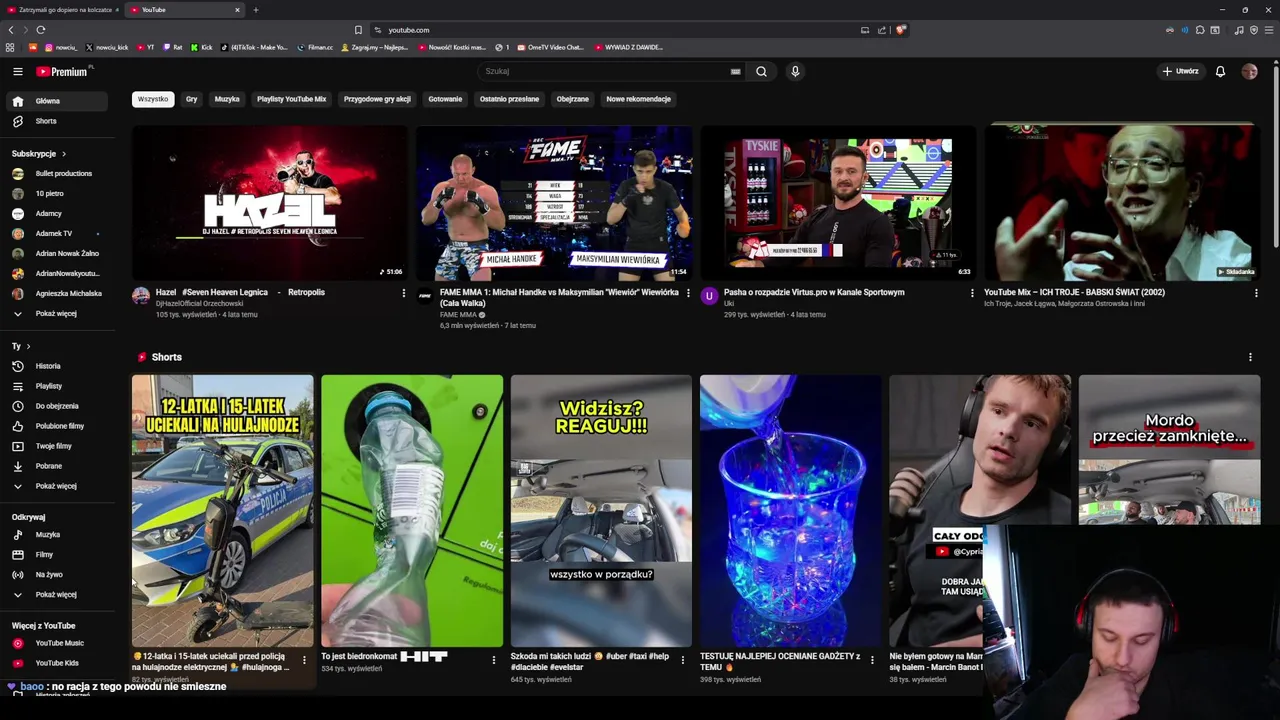Screen dimensions: 1280x720
Task: Play the Hazel Seven Heaven Legnica thumbnail
Action: pos(269,203)
